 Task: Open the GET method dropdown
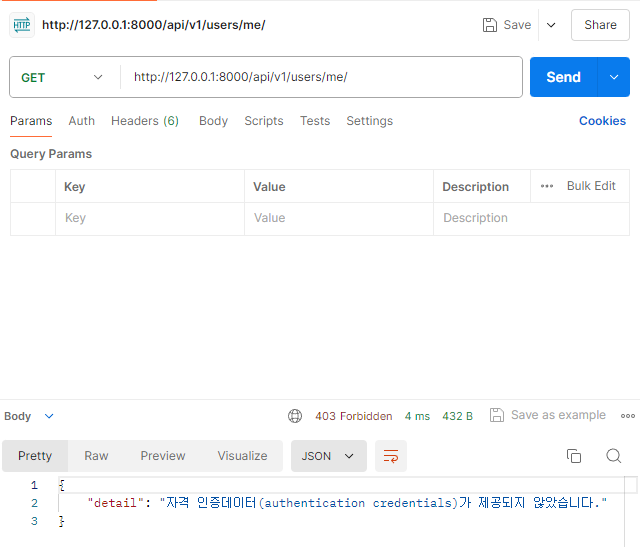click(x=64, y=77)
